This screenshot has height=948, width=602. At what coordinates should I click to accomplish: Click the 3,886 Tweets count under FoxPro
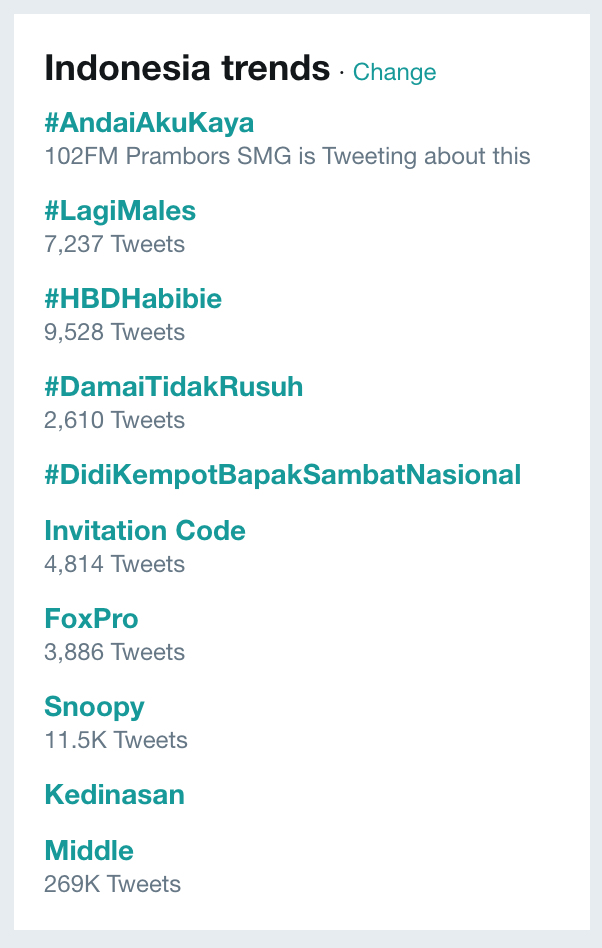coord(114,652)
